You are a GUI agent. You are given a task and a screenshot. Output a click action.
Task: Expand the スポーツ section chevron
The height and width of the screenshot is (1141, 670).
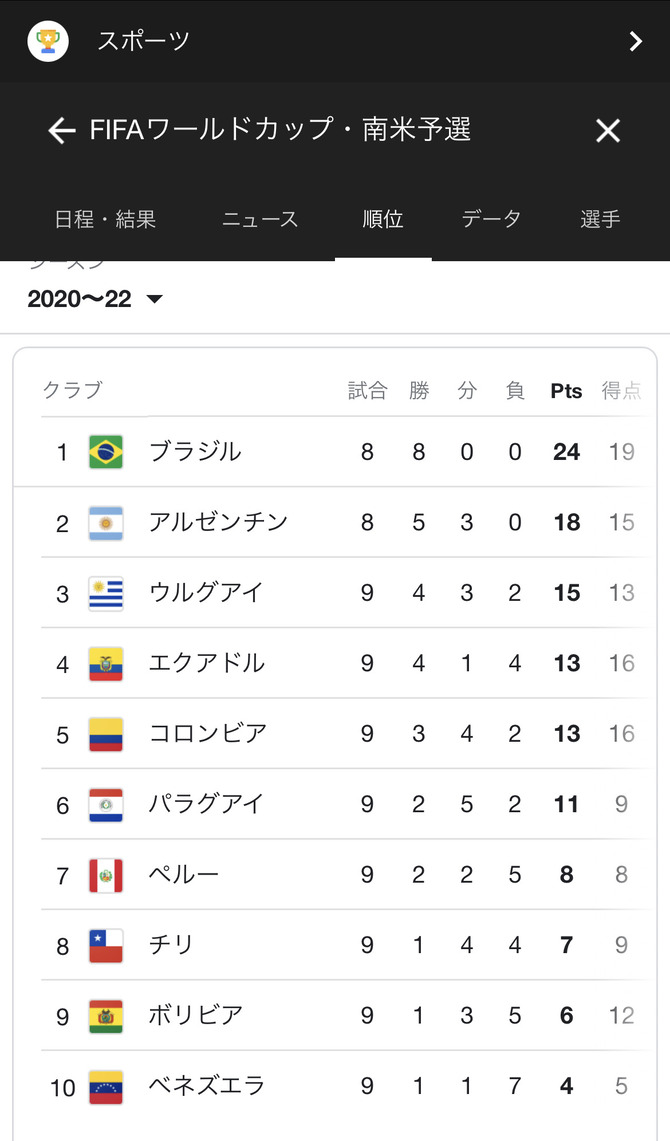point(635,41)
